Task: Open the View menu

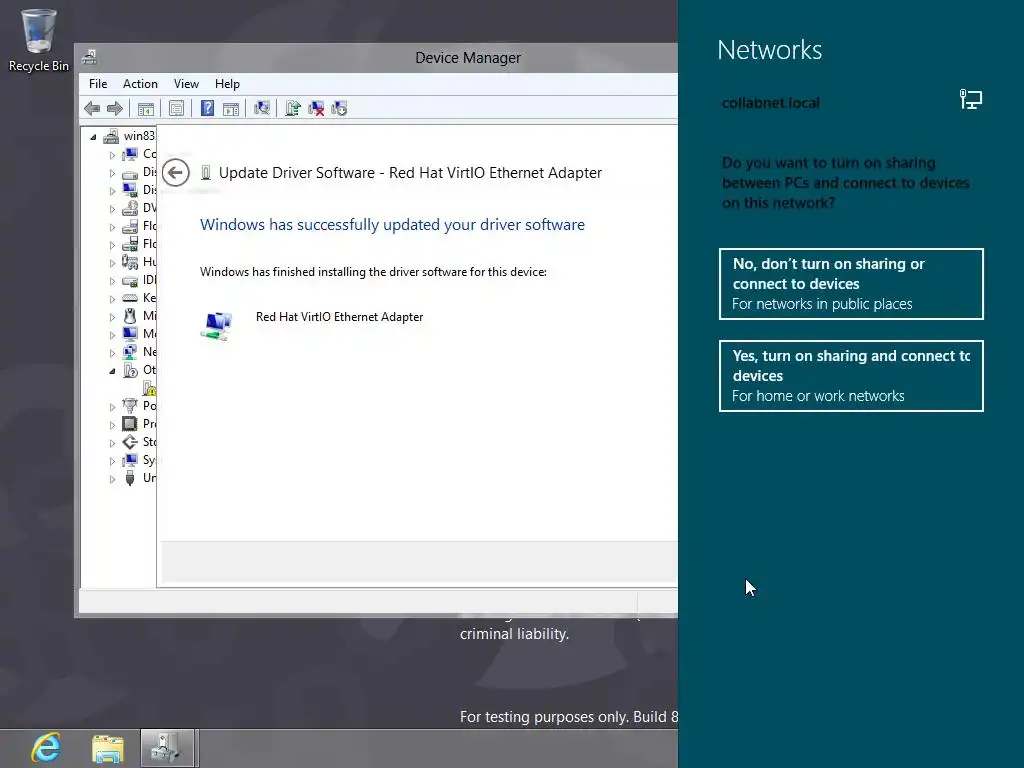Action: (x=186, y=84)
